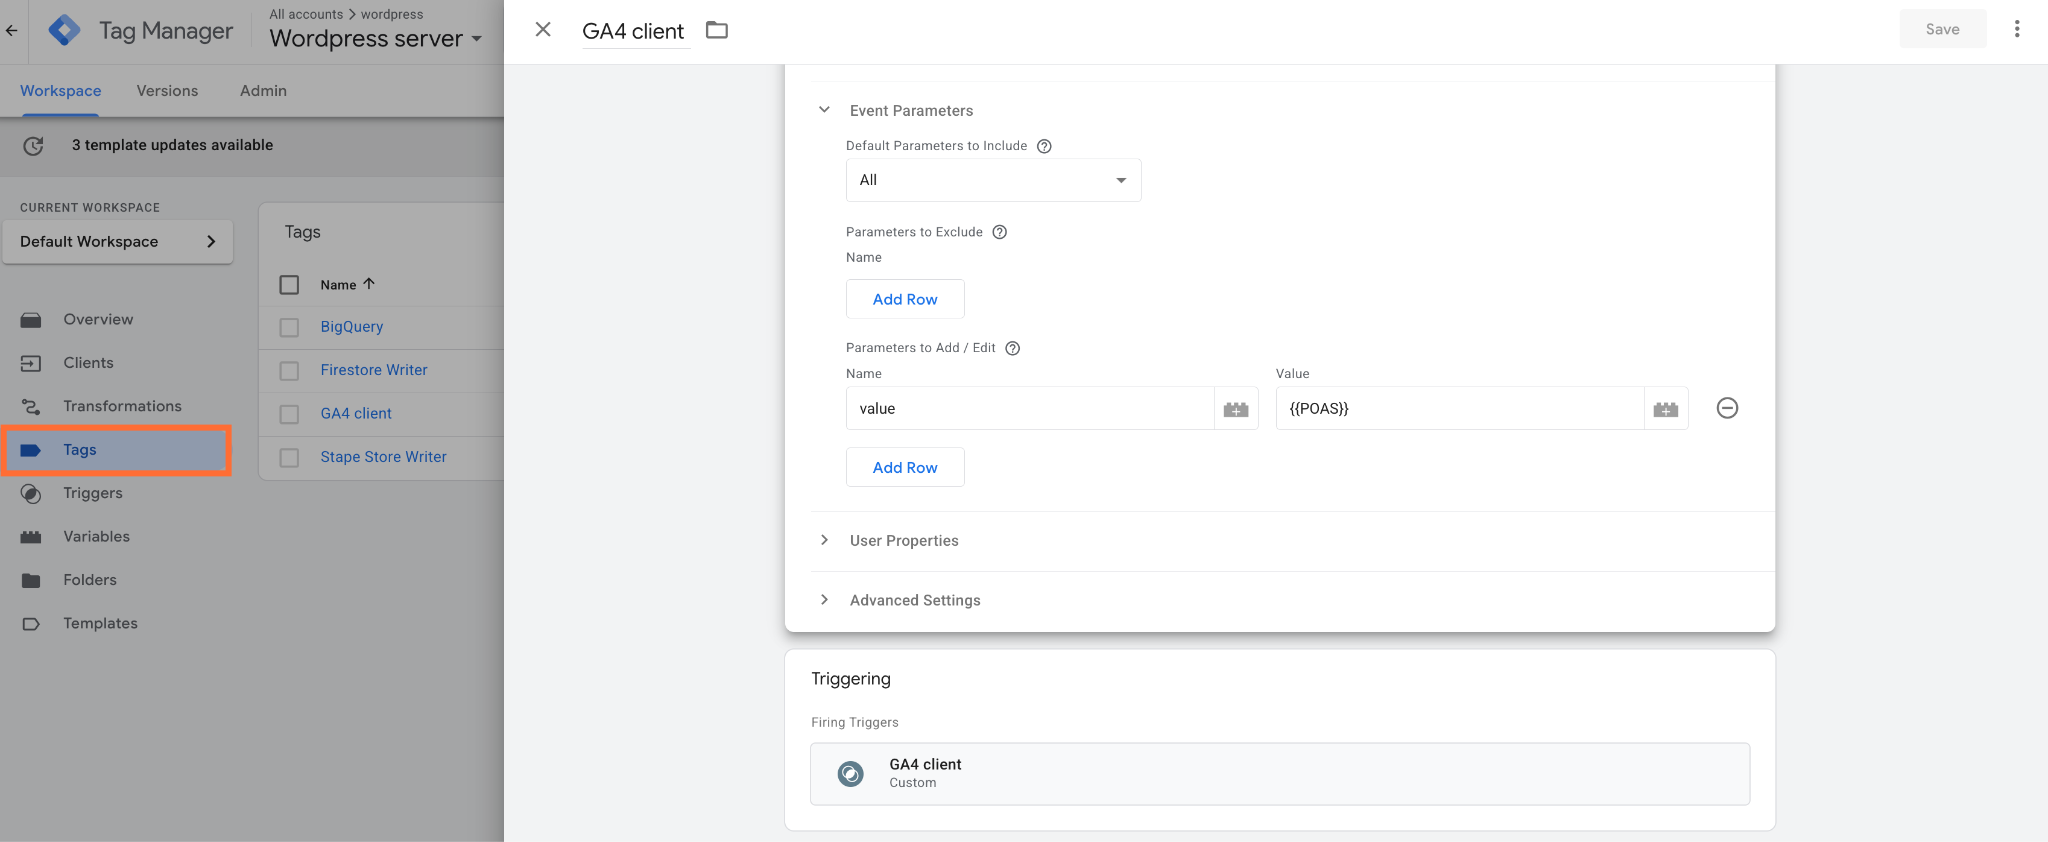Click the Tags label icon in sidebar
The height and width of the screenshot is (842, 2048).
click(31, 450)
